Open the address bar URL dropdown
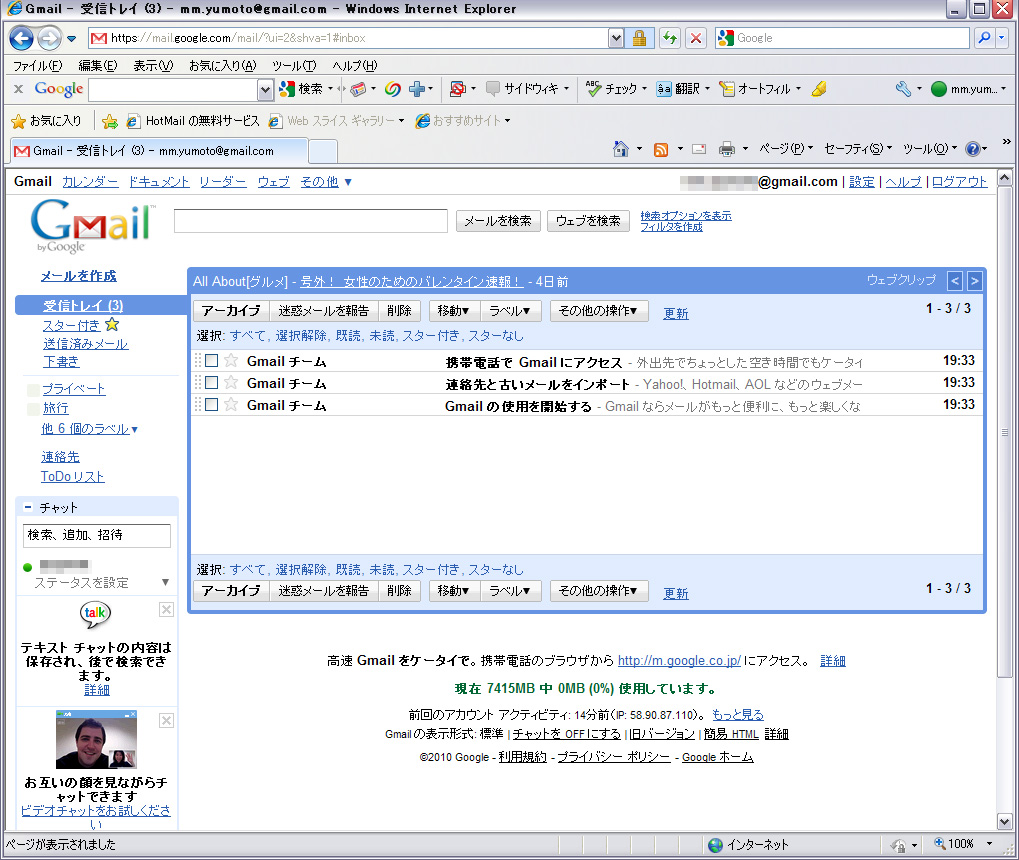 (616, 38)
